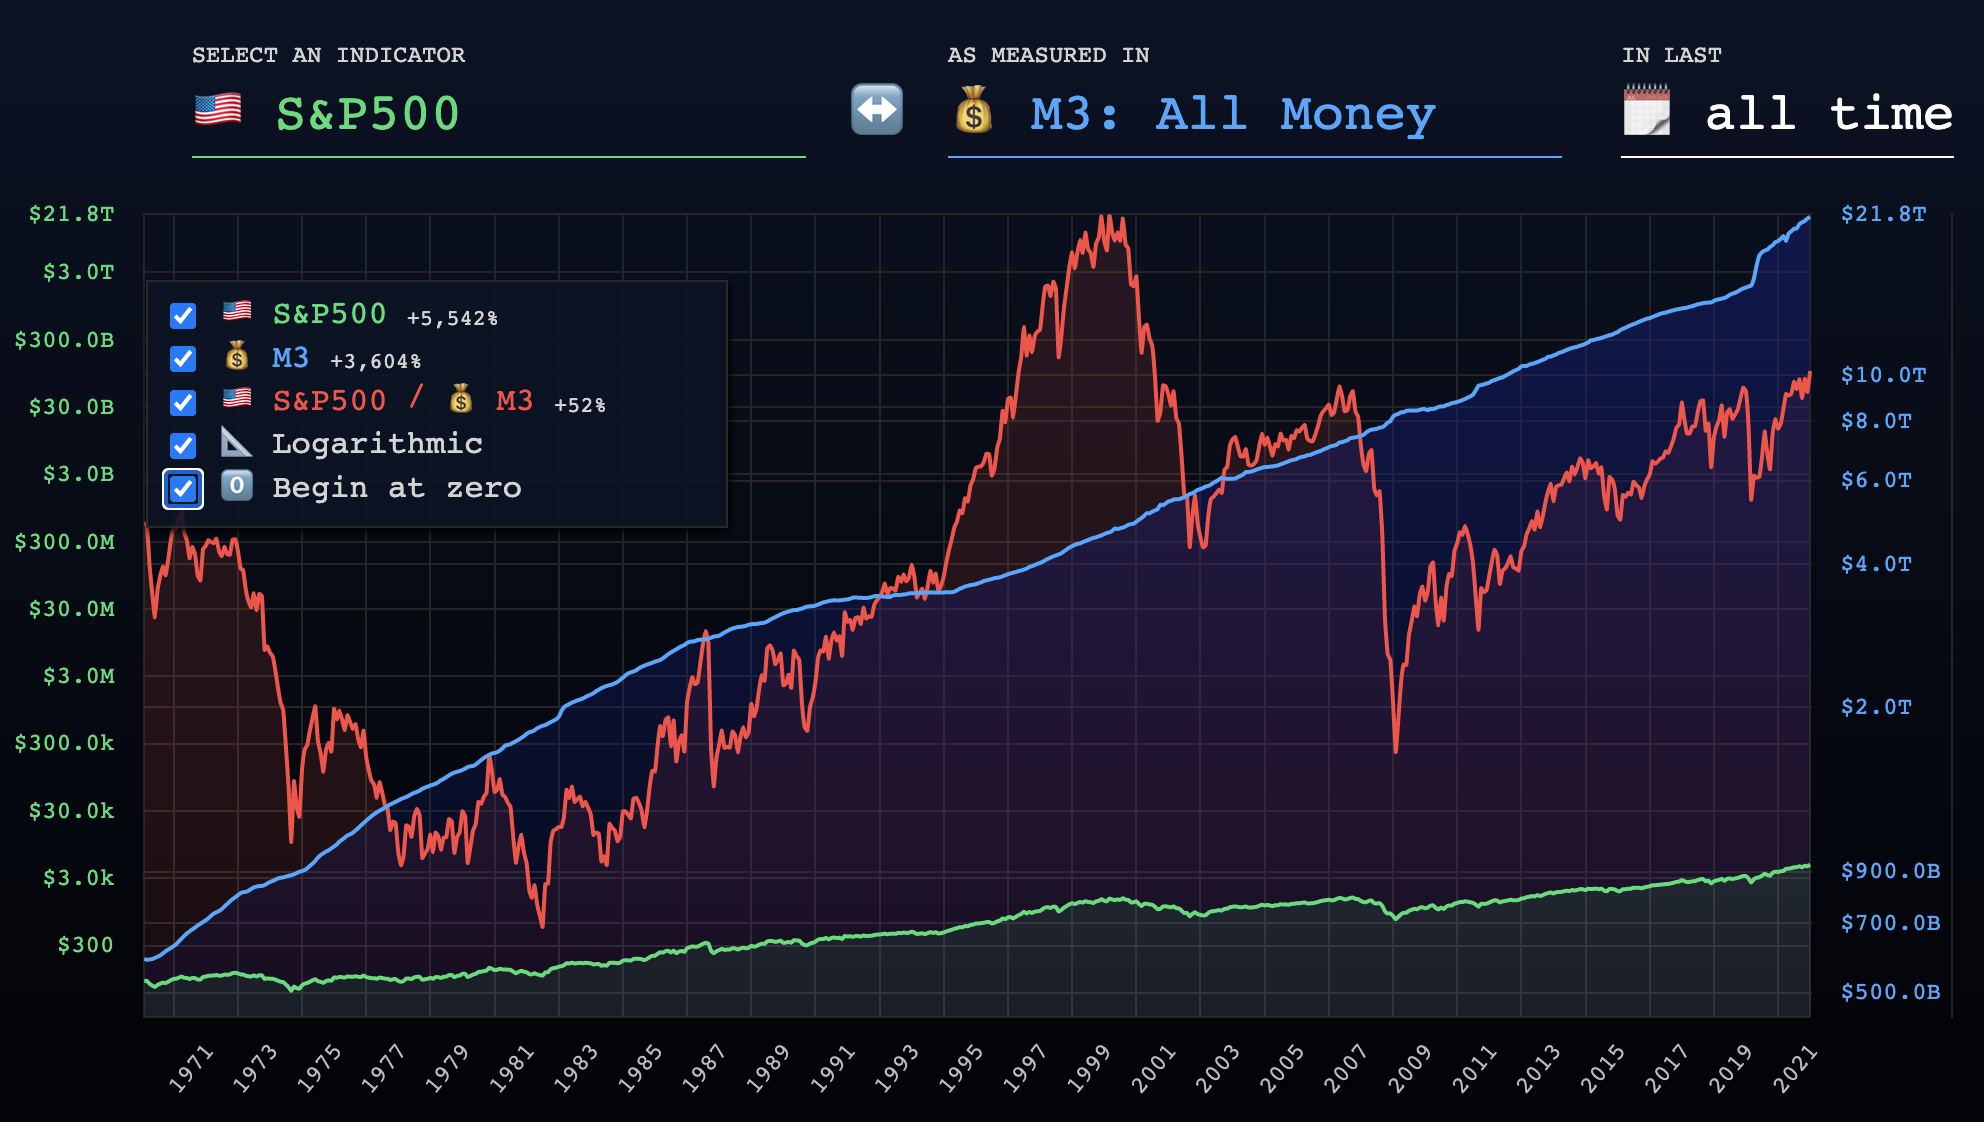
Task: Uncheck the Begin at zero checkbox
Action: pyautogui.click(x=183, y=489)
